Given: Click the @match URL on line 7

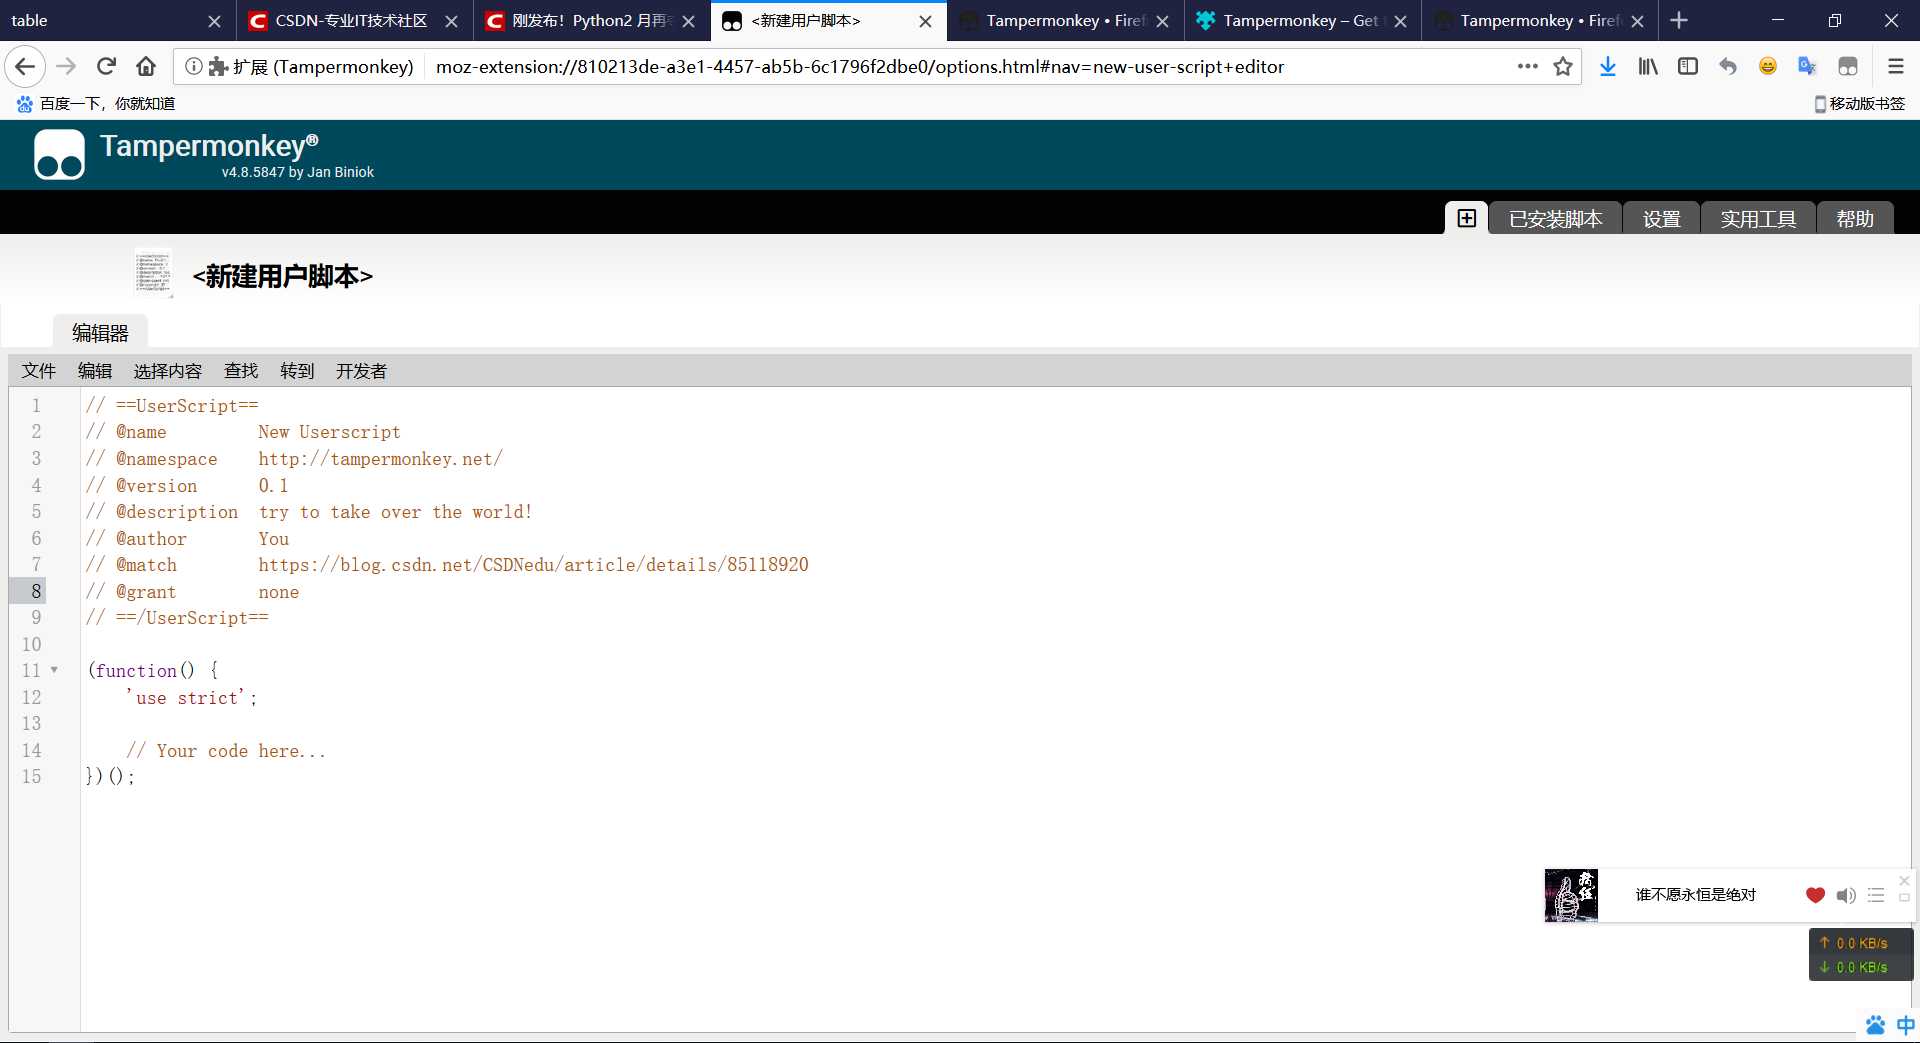Looking at the screenshot, I should (x=533, y=565).
